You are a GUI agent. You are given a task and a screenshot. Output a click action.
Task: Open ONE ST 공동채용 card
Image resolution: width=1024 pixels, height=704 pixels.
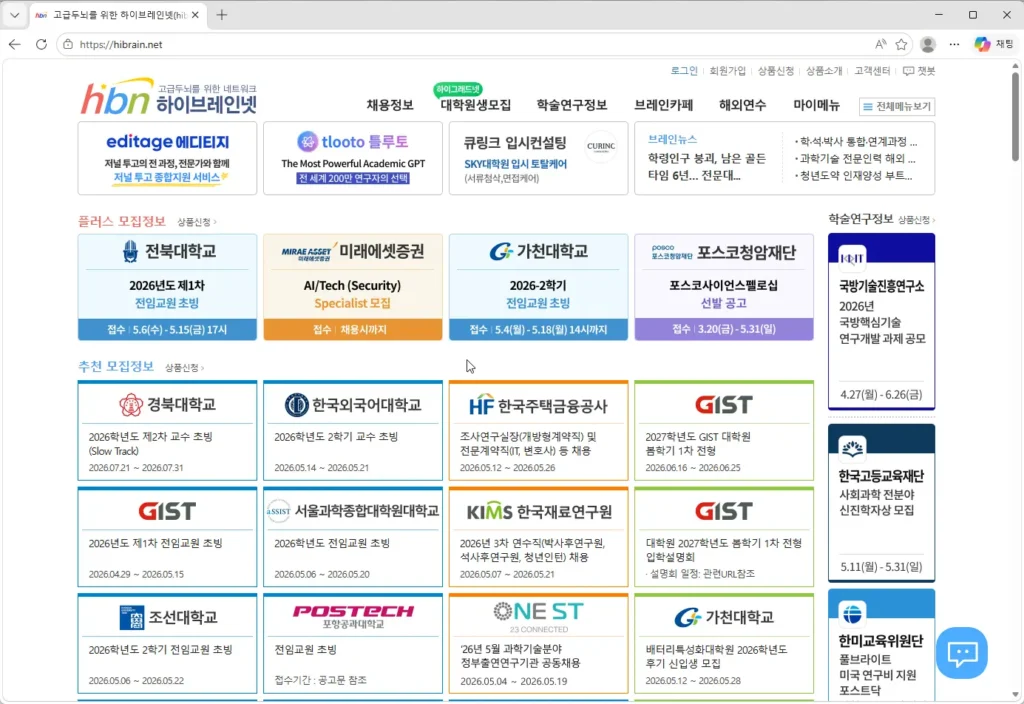point(538,643)
